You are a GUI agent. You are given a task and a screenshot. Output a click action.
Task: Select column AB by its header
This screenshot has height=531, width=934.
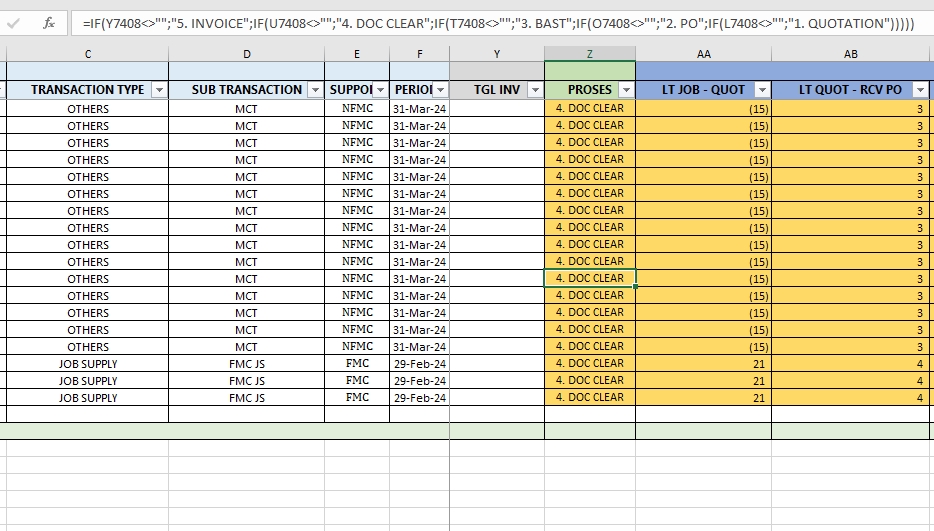coord(851,54)
